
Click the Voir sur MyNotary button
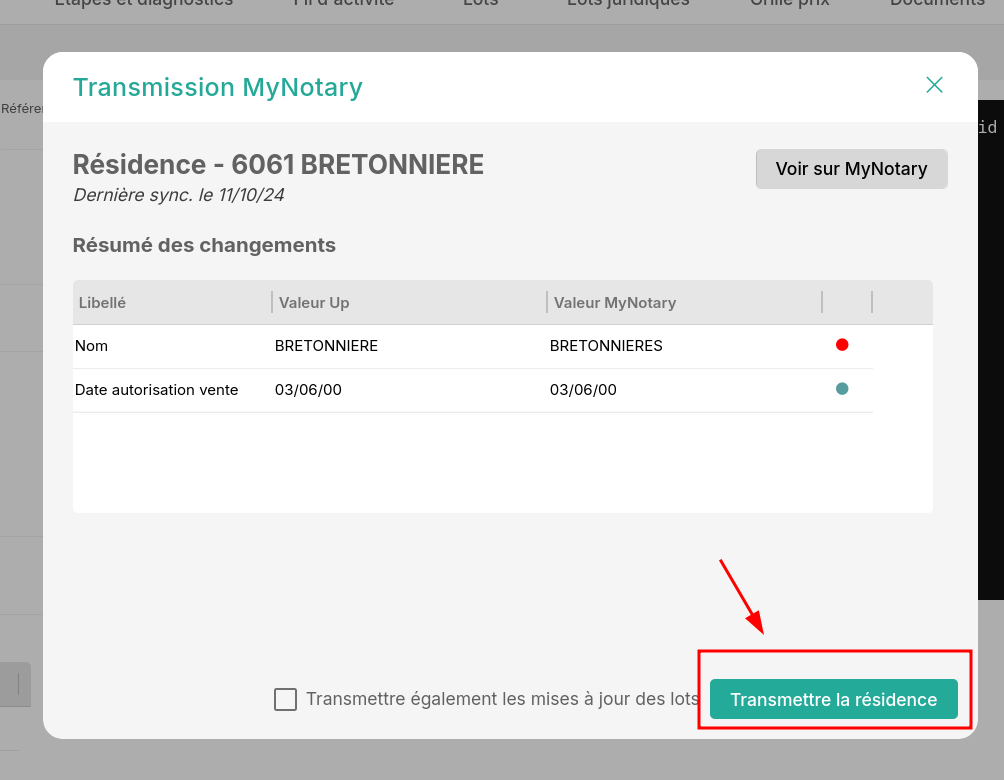pyautogui.click(x=852, y=169)
